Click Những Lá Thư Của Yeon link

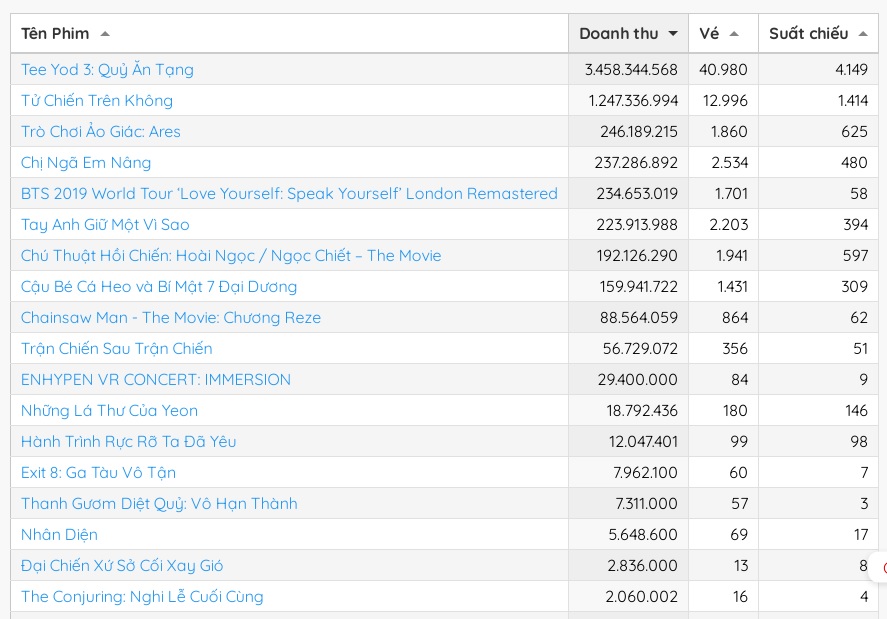[109, 411]
